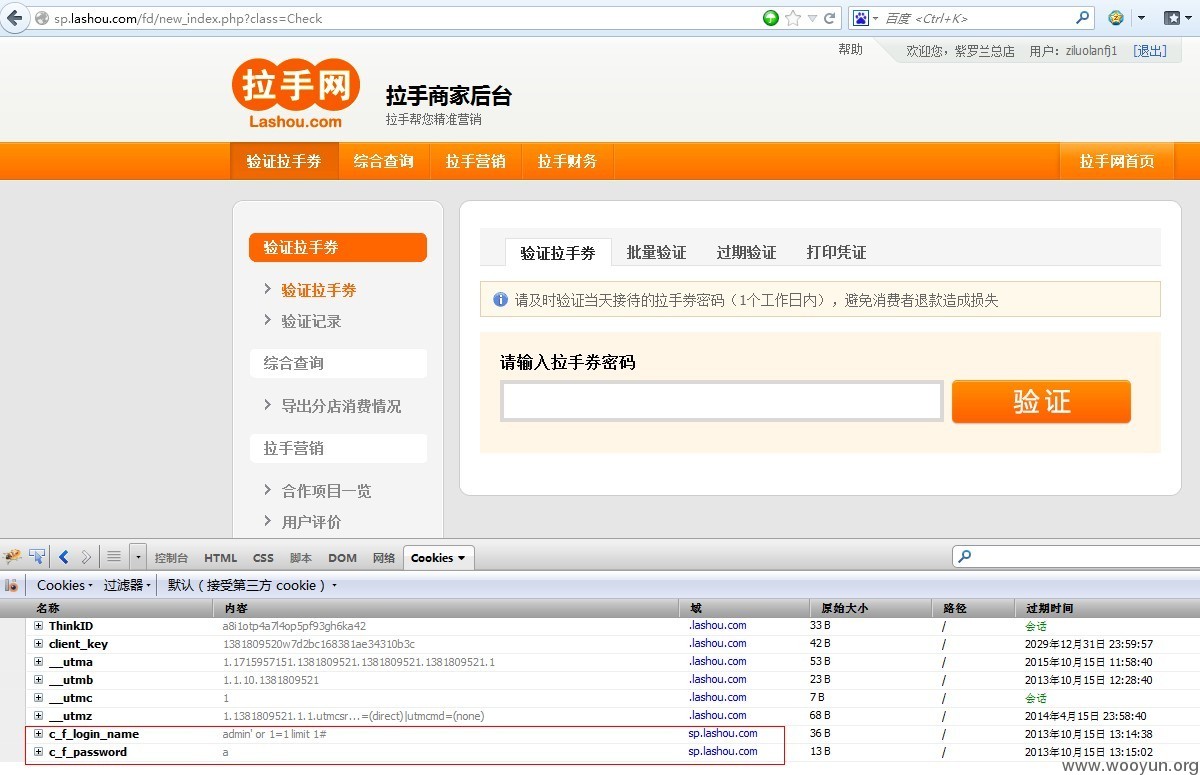The image size is (1200, 775).
Task: Click the orange 验证 button
Action: [x=1041, y=401]
